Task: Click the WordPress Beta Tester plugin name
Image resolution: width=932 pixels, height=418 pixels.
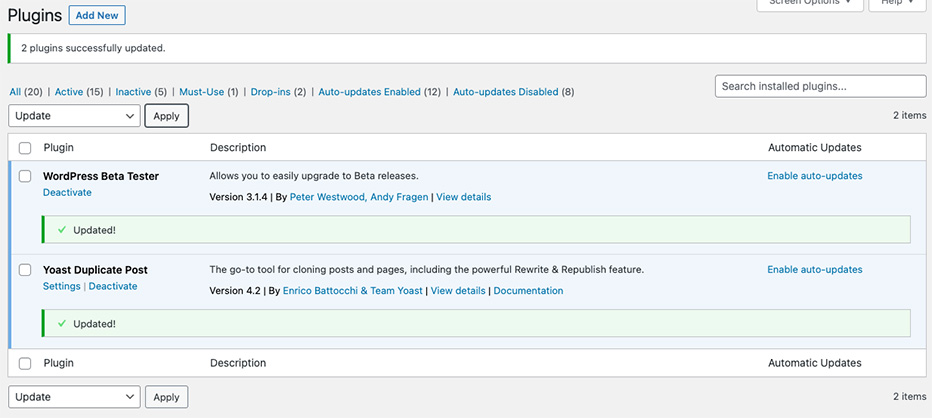Action: click(x=101, y=177)
